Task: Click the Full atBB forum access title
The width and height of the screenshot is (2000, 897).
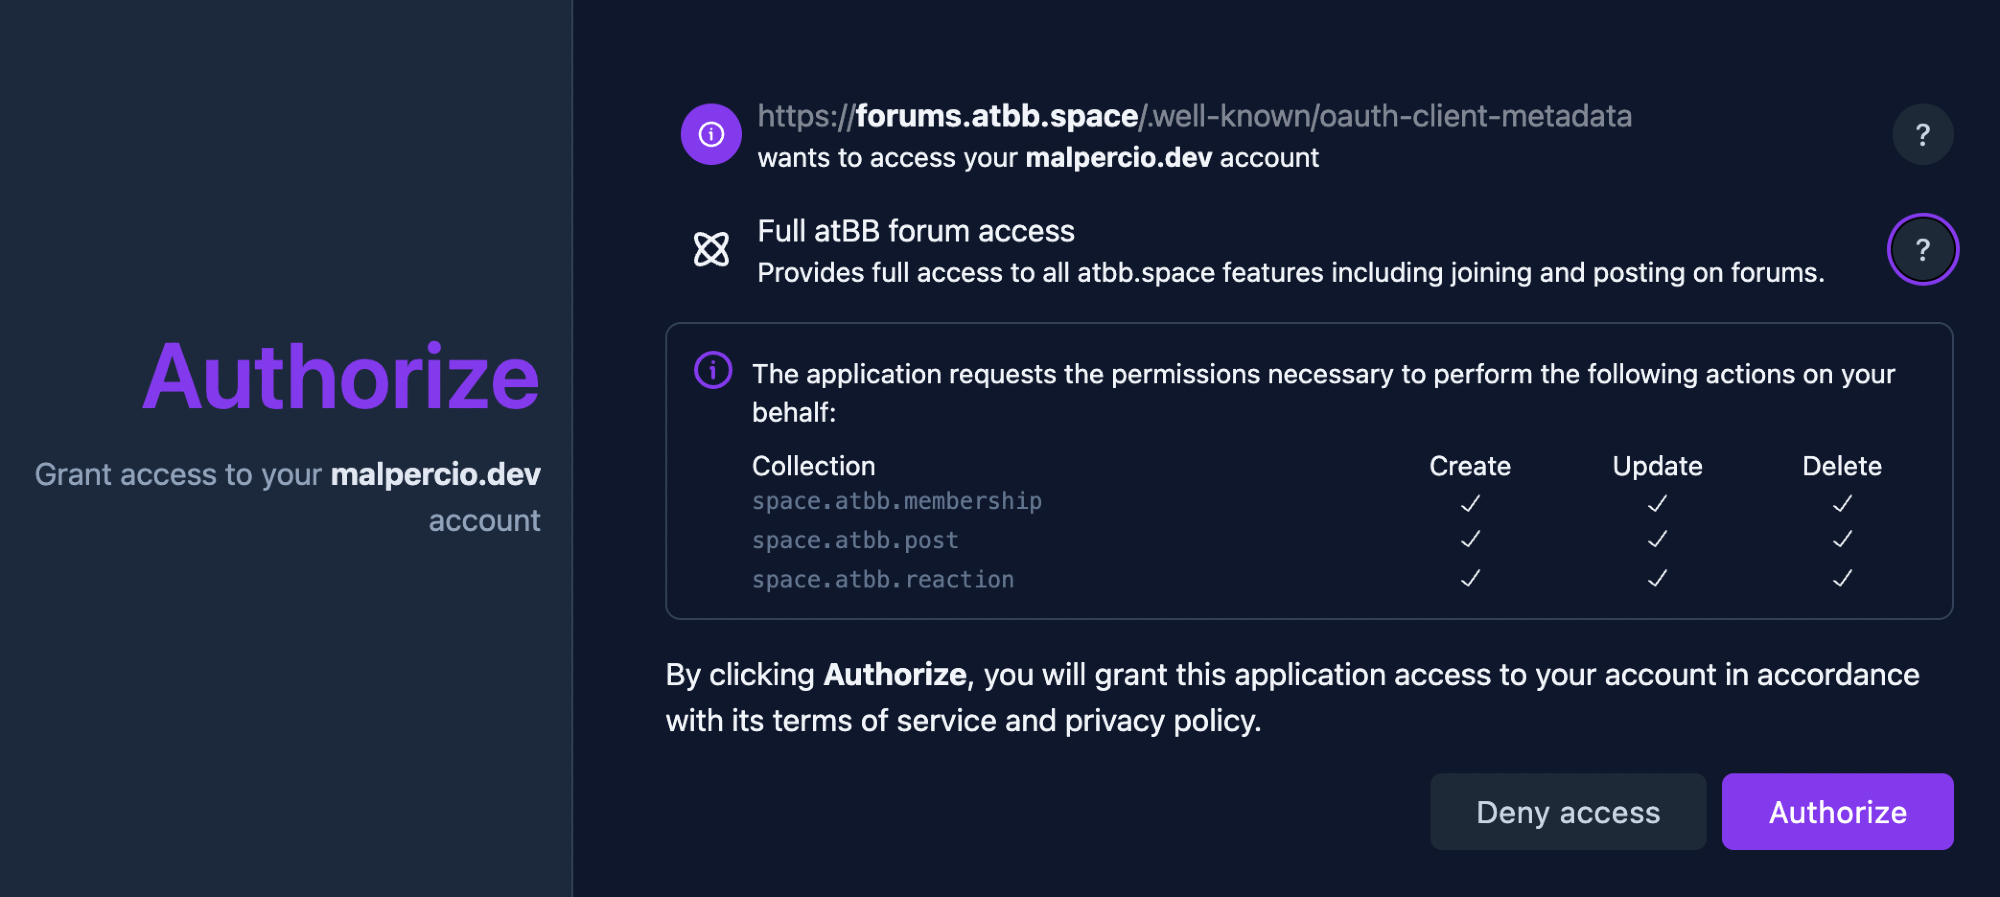Action: point(916,231)
